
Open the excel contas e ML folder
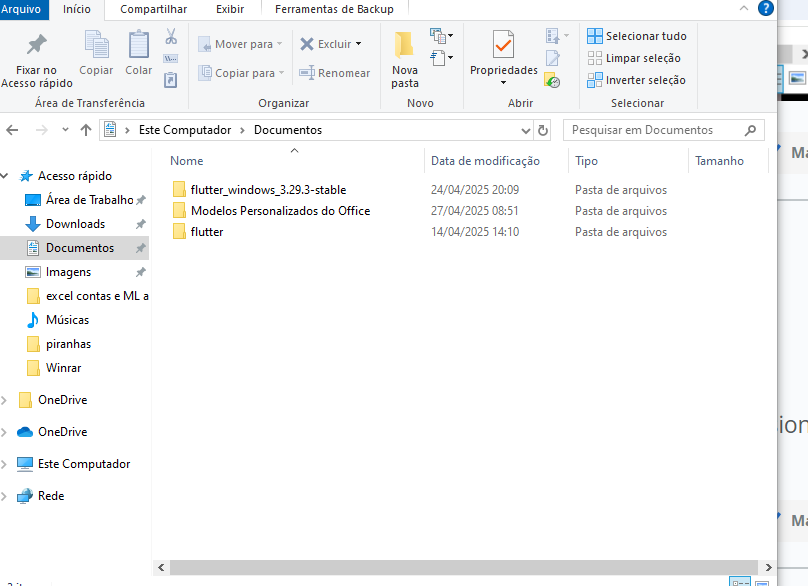click(x=86, y=296)
